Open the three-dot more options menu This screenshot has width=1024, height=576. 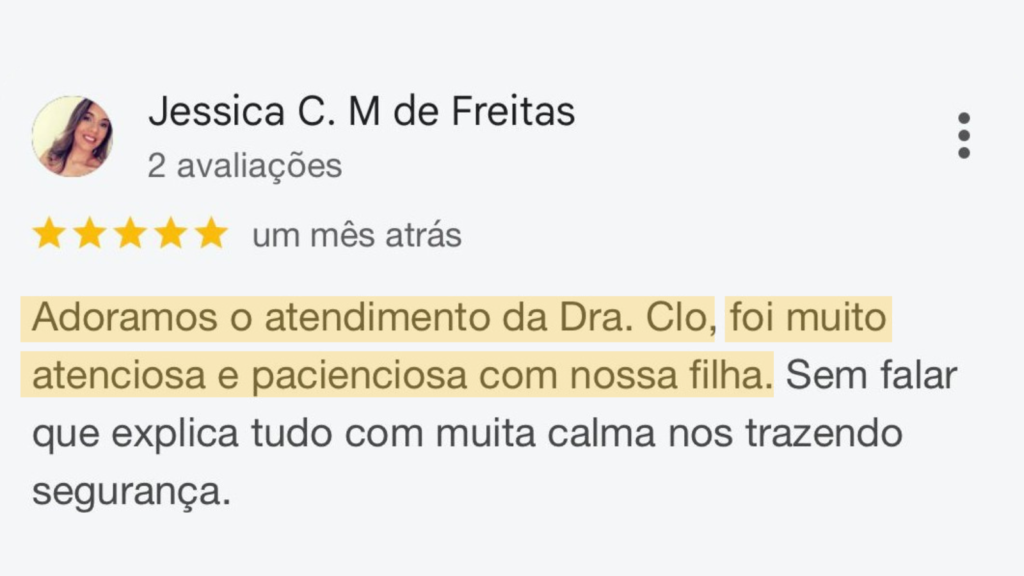point(963,135)
